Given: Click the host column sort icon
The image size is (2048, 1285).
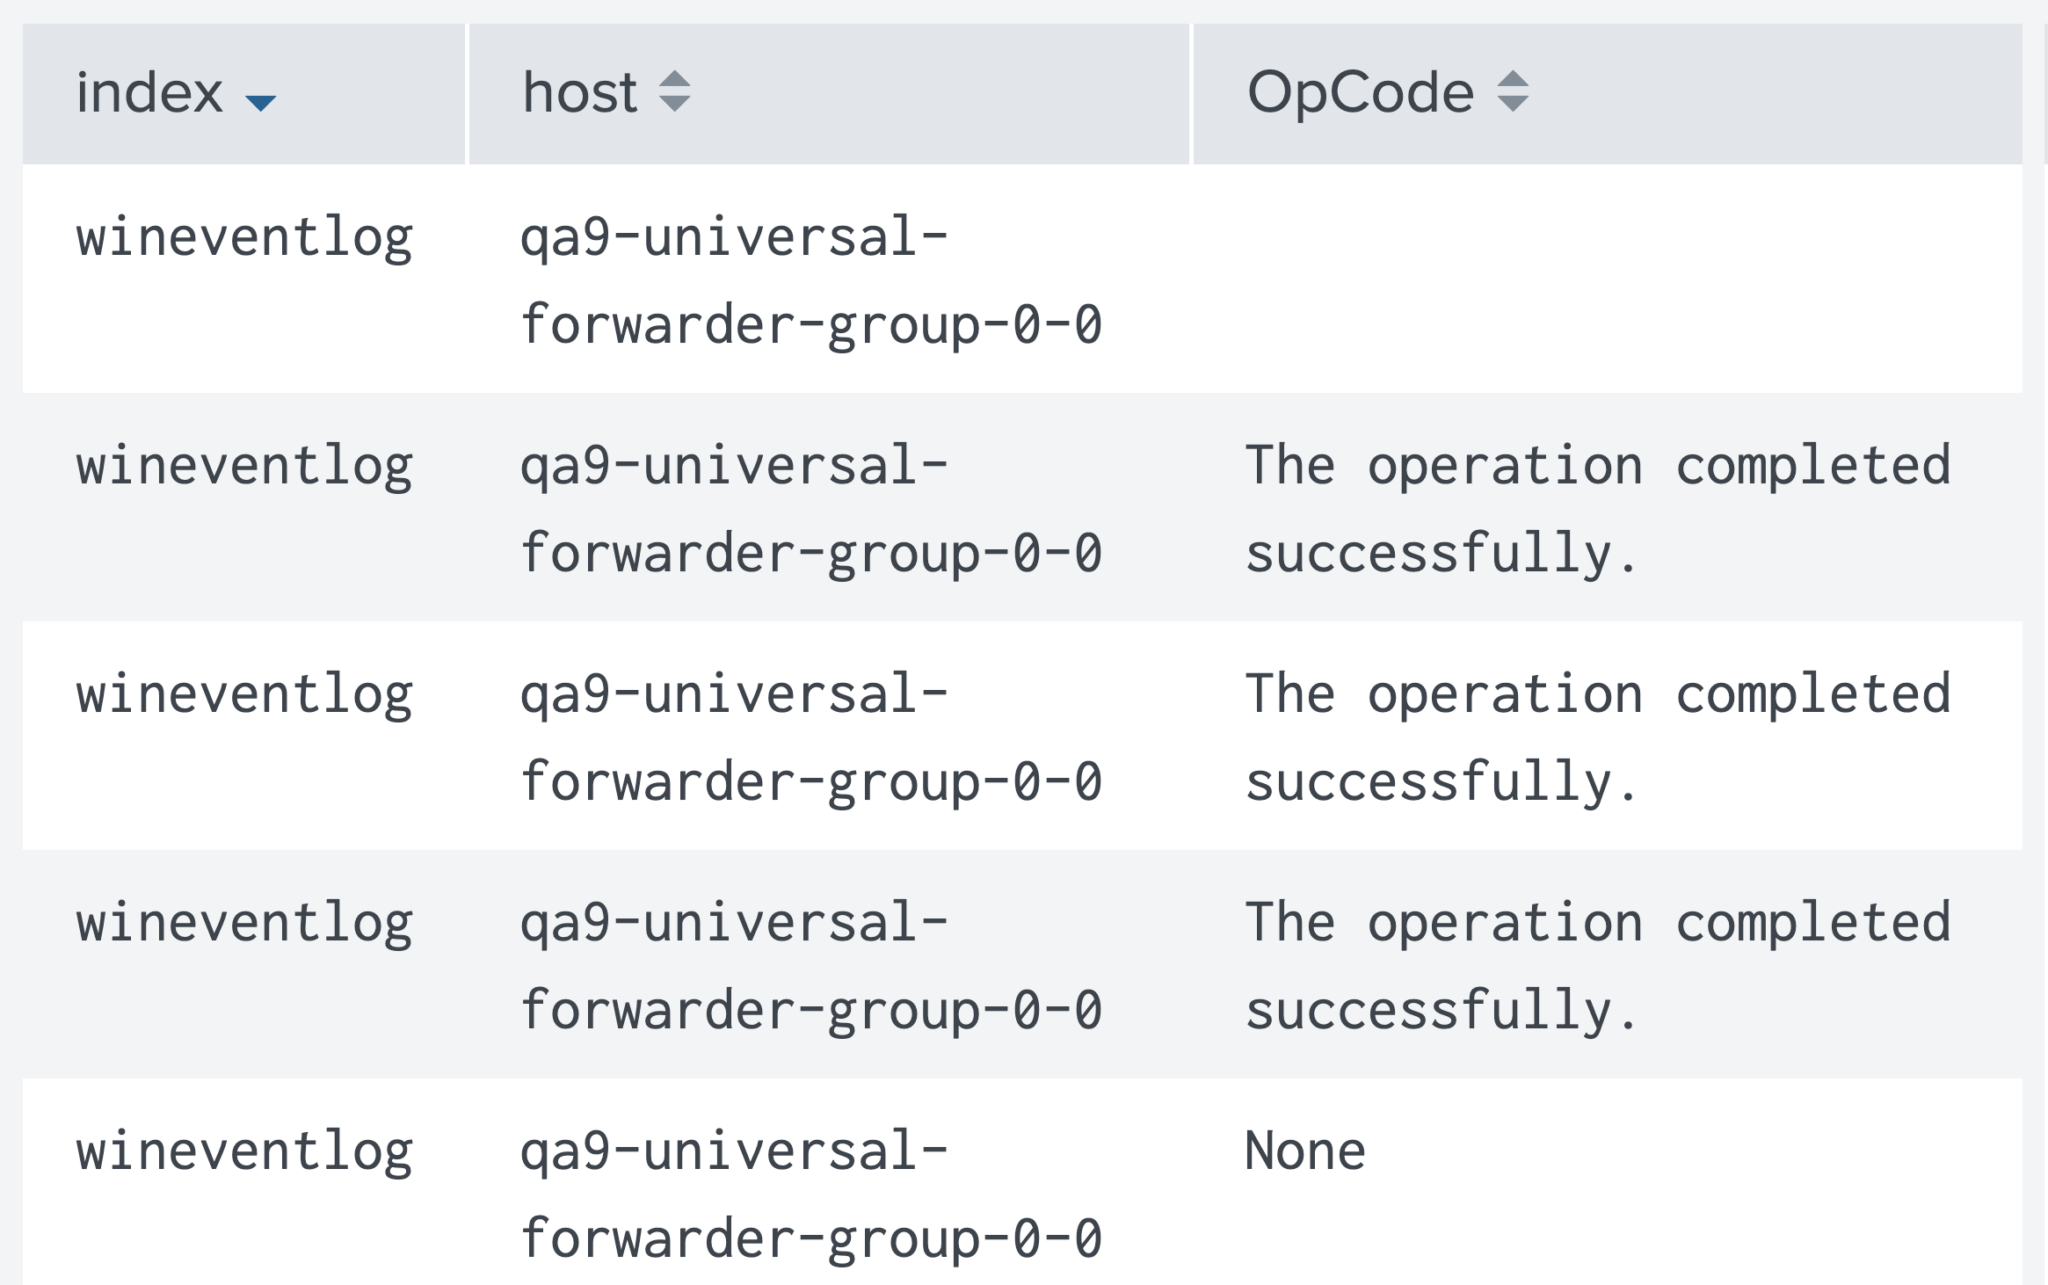Looking at the screenshot, I should tap(675, 92).
